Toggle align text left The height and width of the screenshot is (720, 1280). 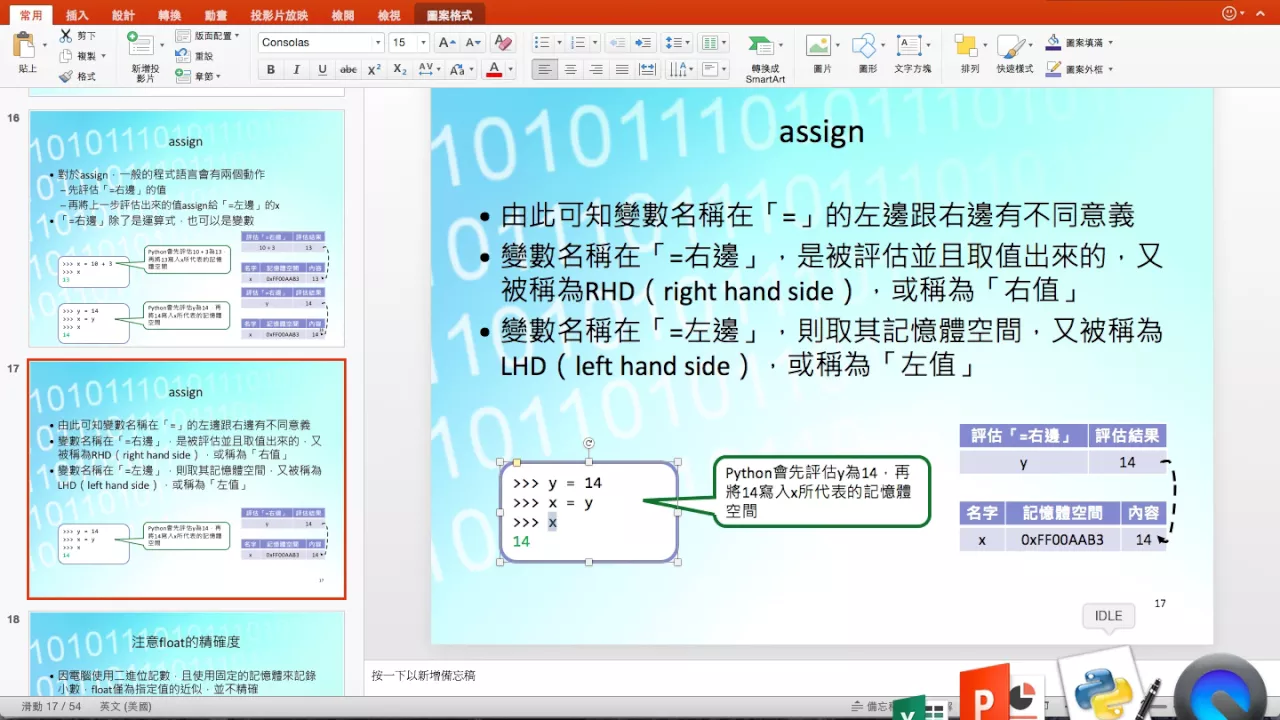click(x=544, y=69)
